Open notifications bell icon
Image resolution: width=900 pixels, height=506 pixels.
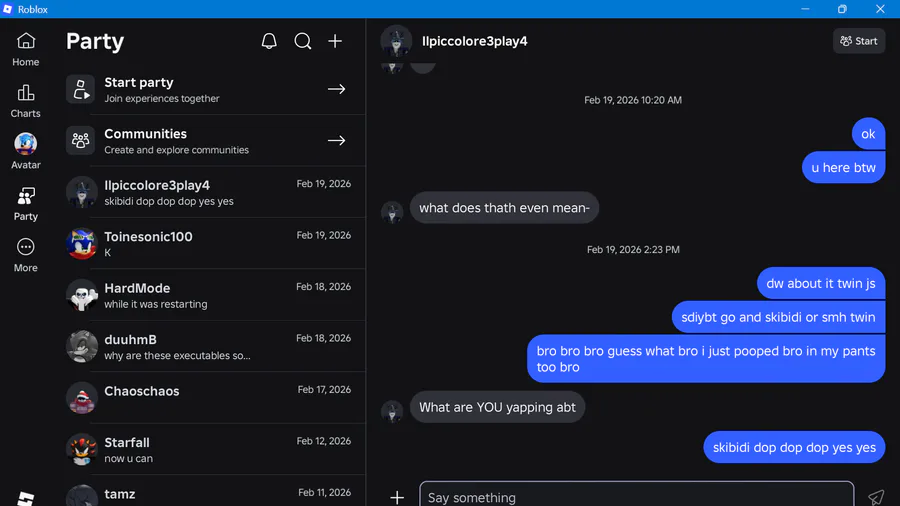point(269,41)
